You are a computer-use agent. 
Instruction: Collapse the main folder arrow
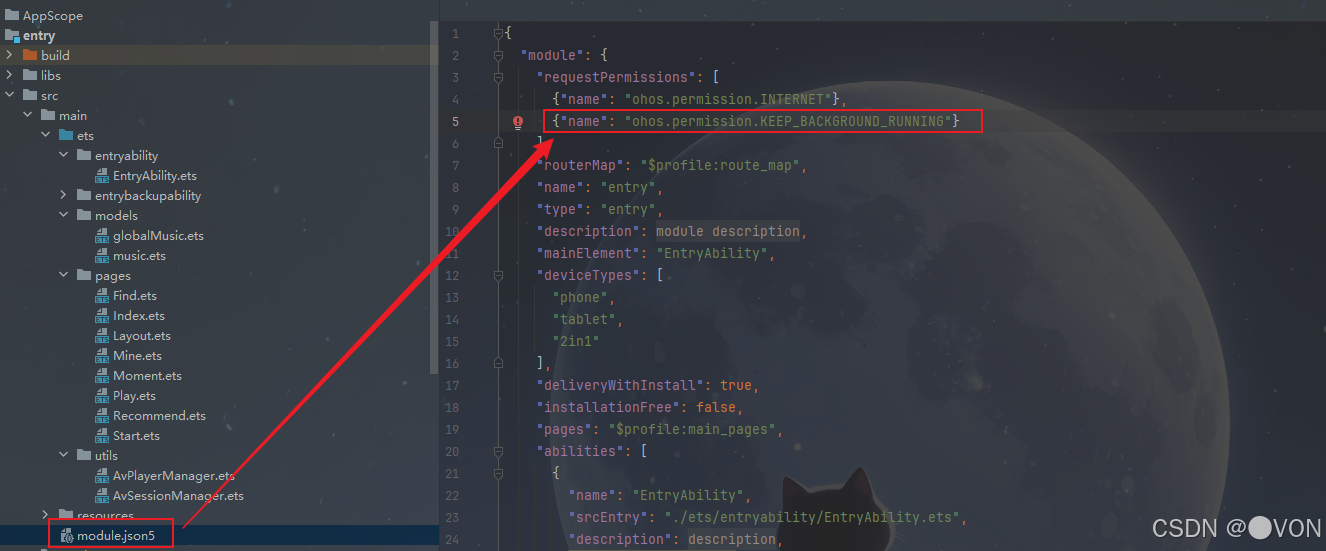tap(27, 115)
